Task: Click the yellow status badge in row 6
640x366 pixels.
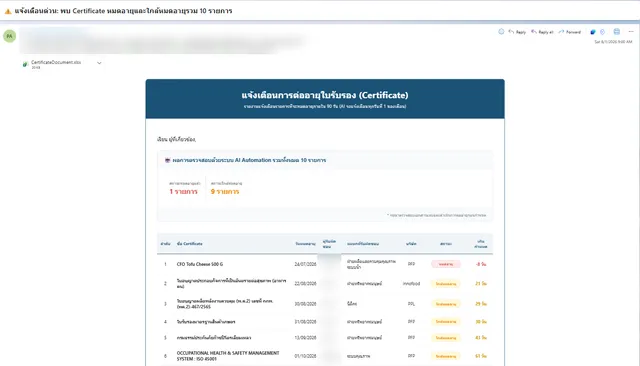Action: click(x=446, y=356)
